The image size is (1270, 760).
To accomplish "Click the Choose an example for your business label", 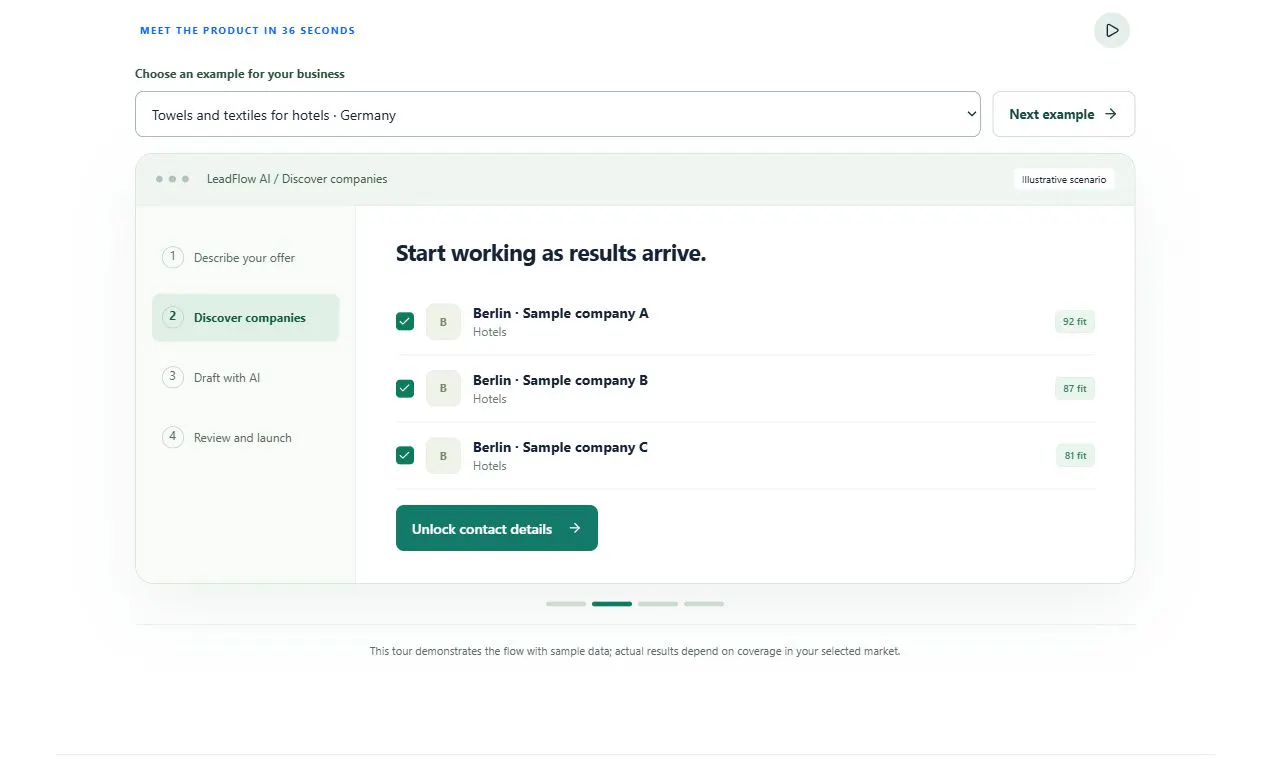I will [240, 74].
